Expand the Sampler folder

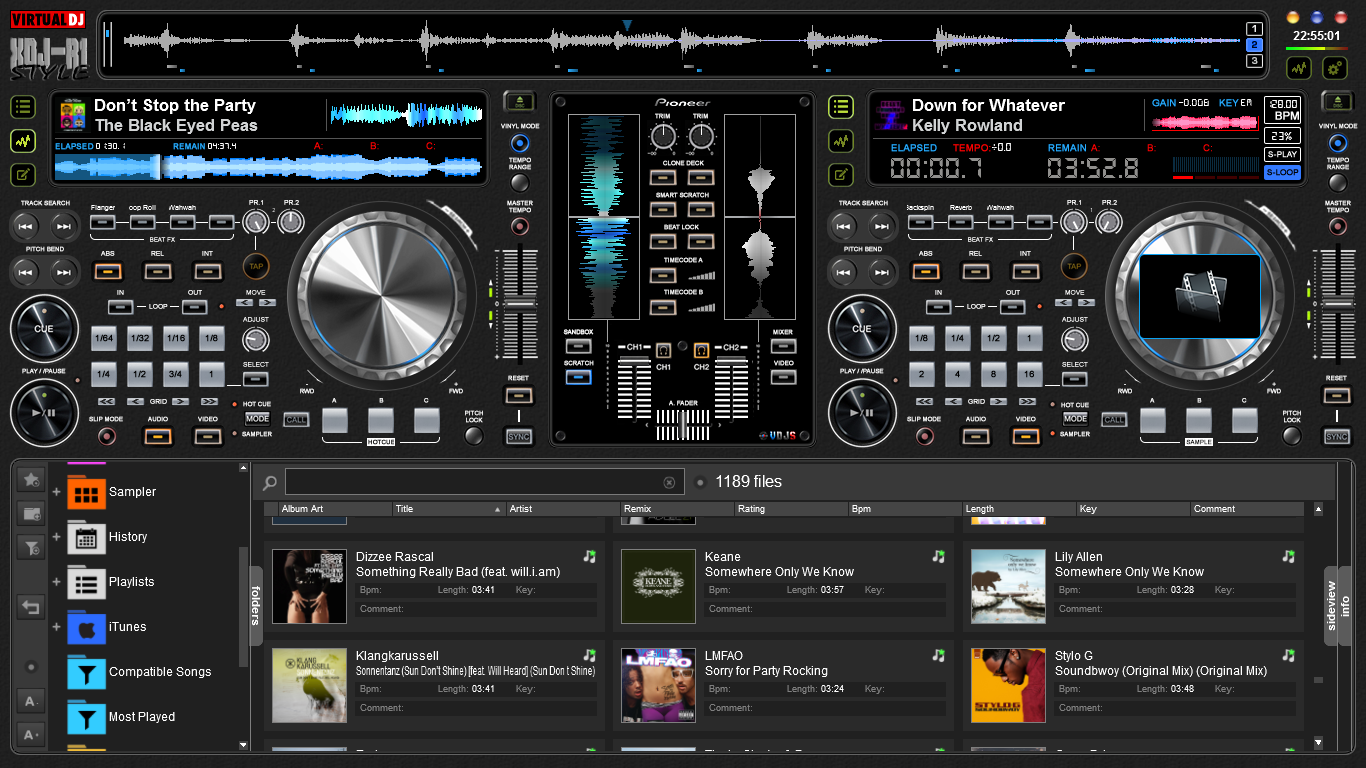(x=56, y=492)
